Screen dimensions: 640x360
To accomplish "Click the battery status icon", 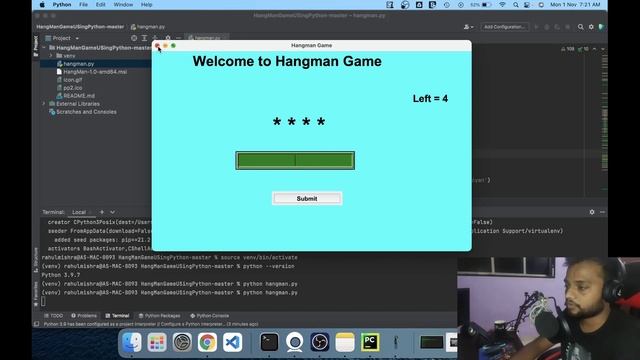I will pyautogui.click(x=486, y=4).
